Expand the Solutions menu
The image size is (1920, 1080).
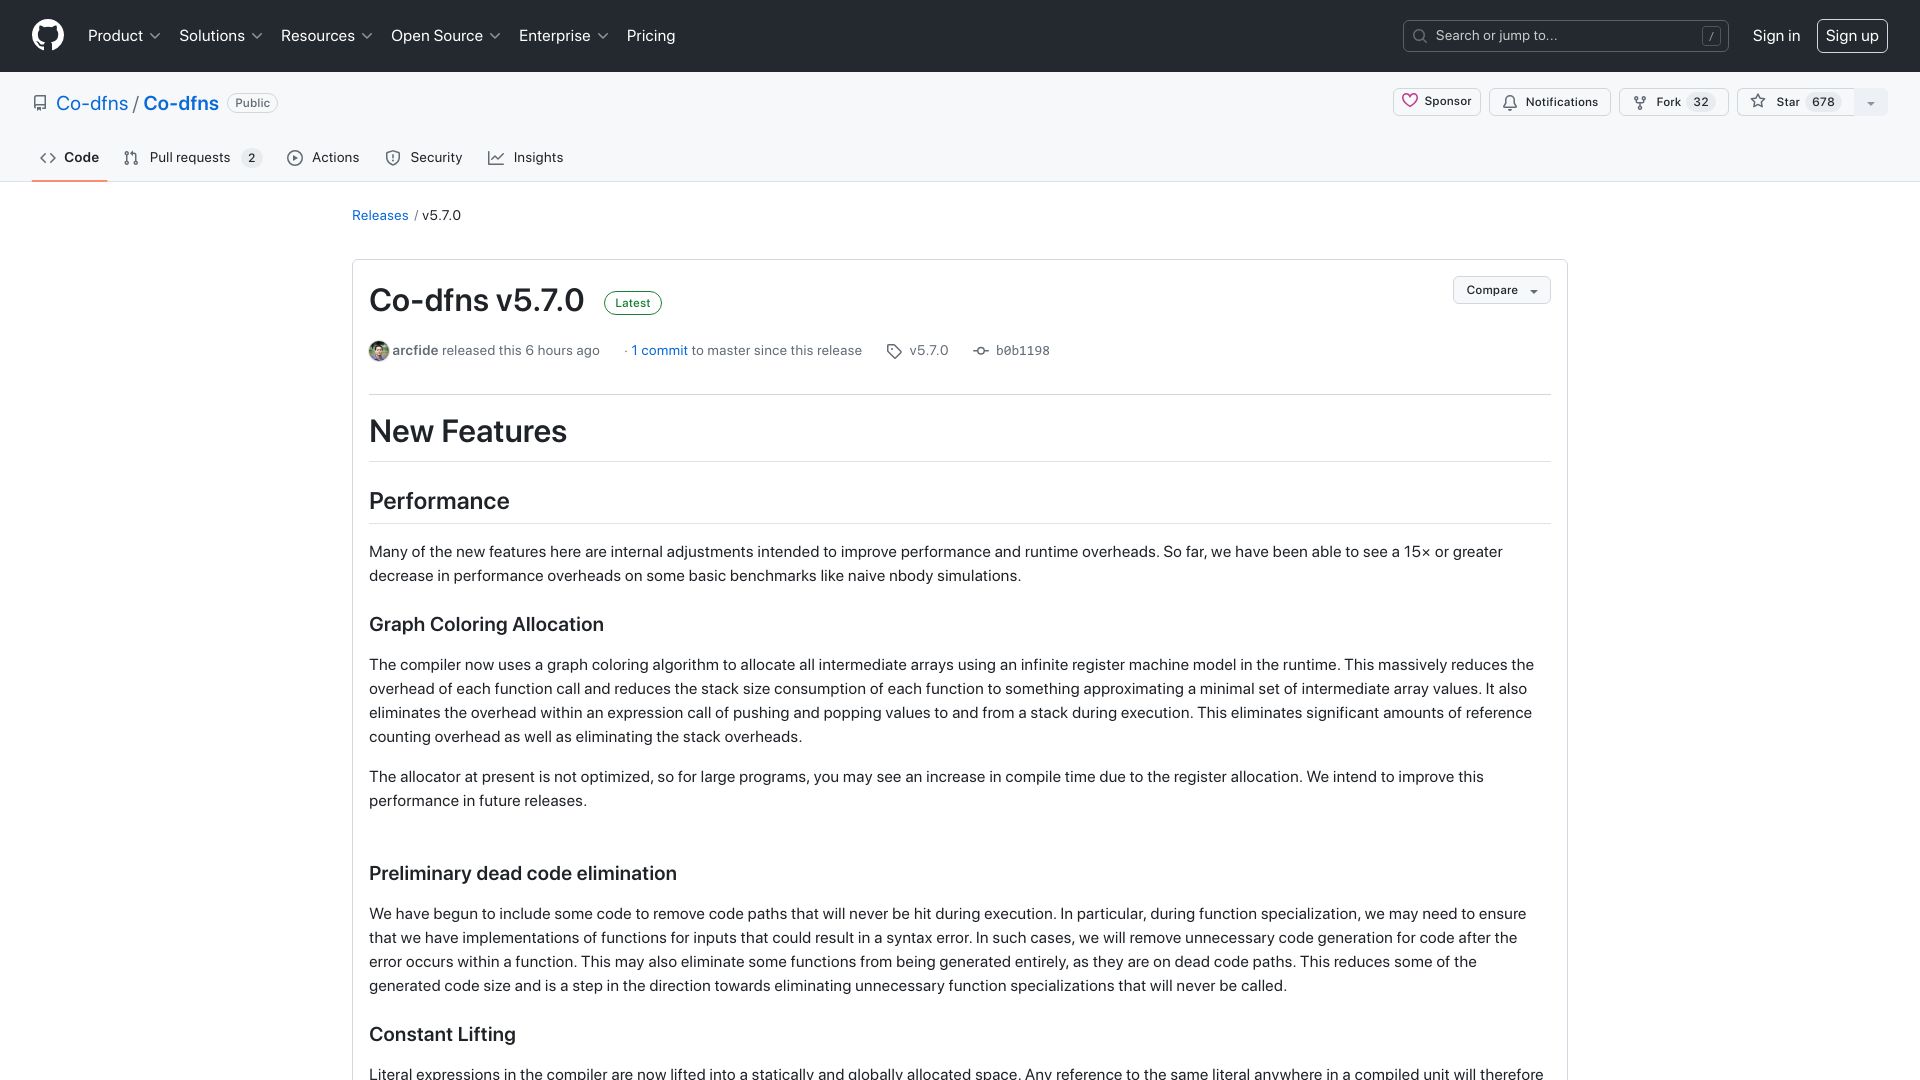[x=221, y=36]
